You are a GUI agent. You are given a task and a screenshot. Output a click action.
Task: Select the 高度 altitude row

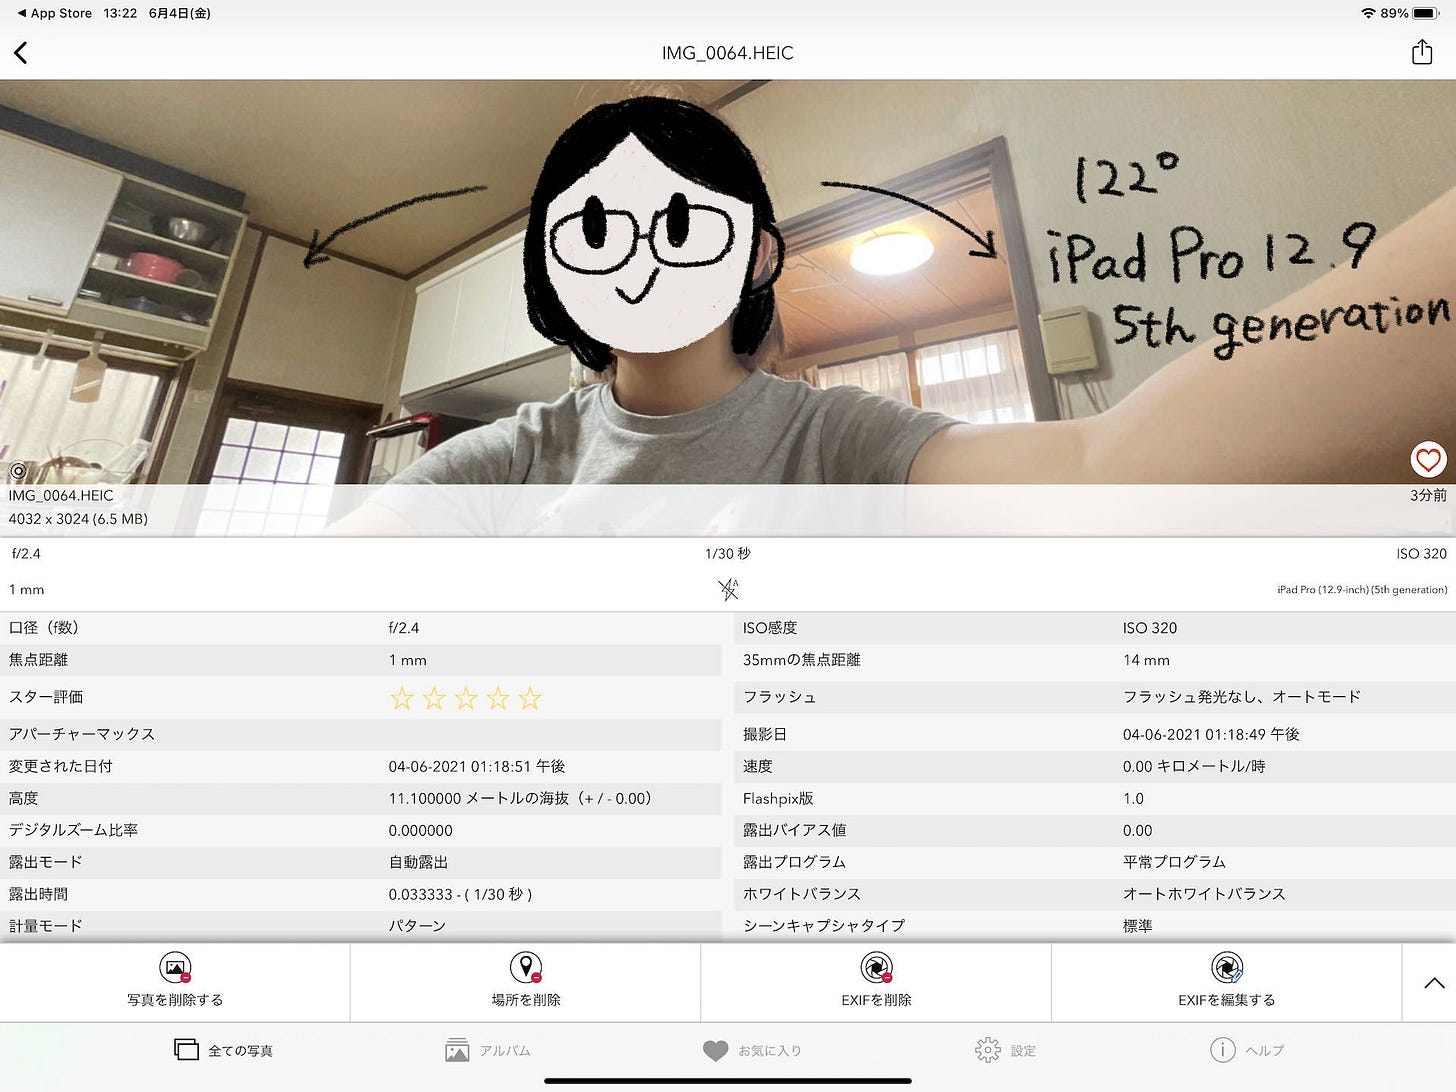point(360,798)
